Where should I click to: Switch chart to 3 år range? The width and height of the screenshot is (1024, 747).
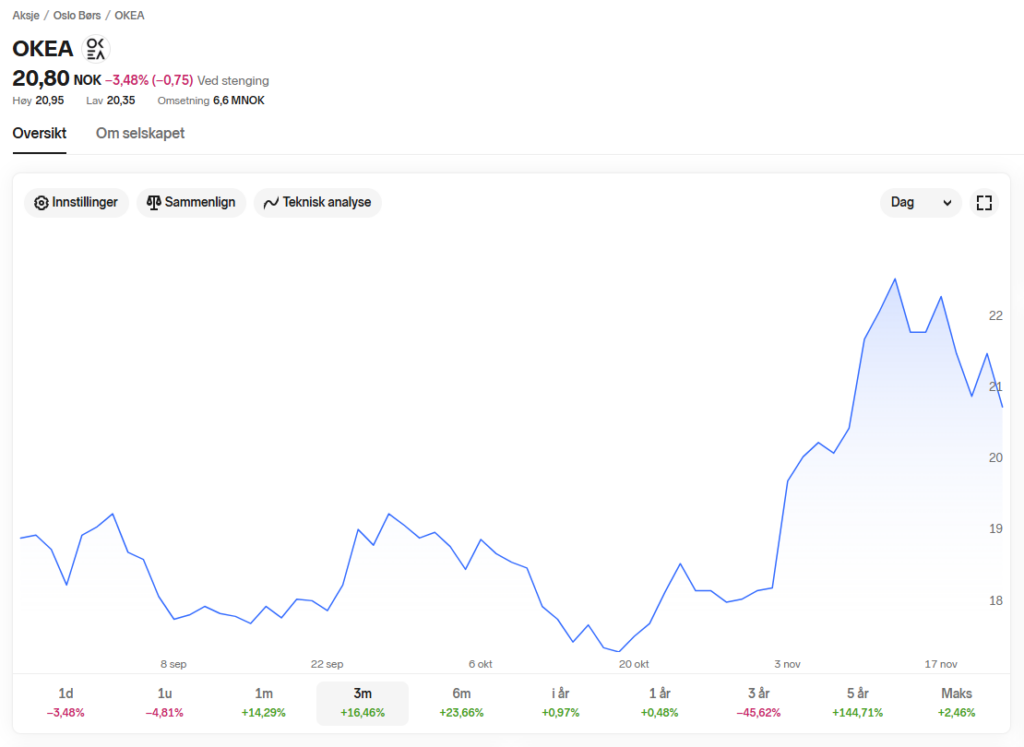tap(758, 702)
